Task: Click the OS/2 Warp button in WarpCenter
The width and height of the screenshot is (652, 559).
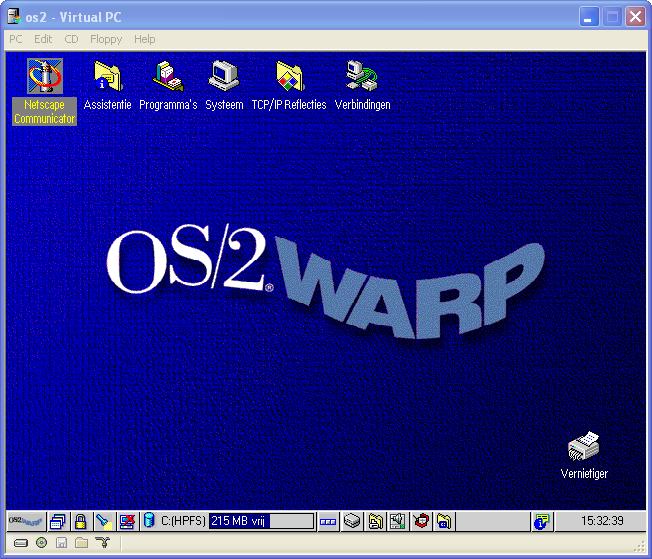Action: tap(26, 521)
